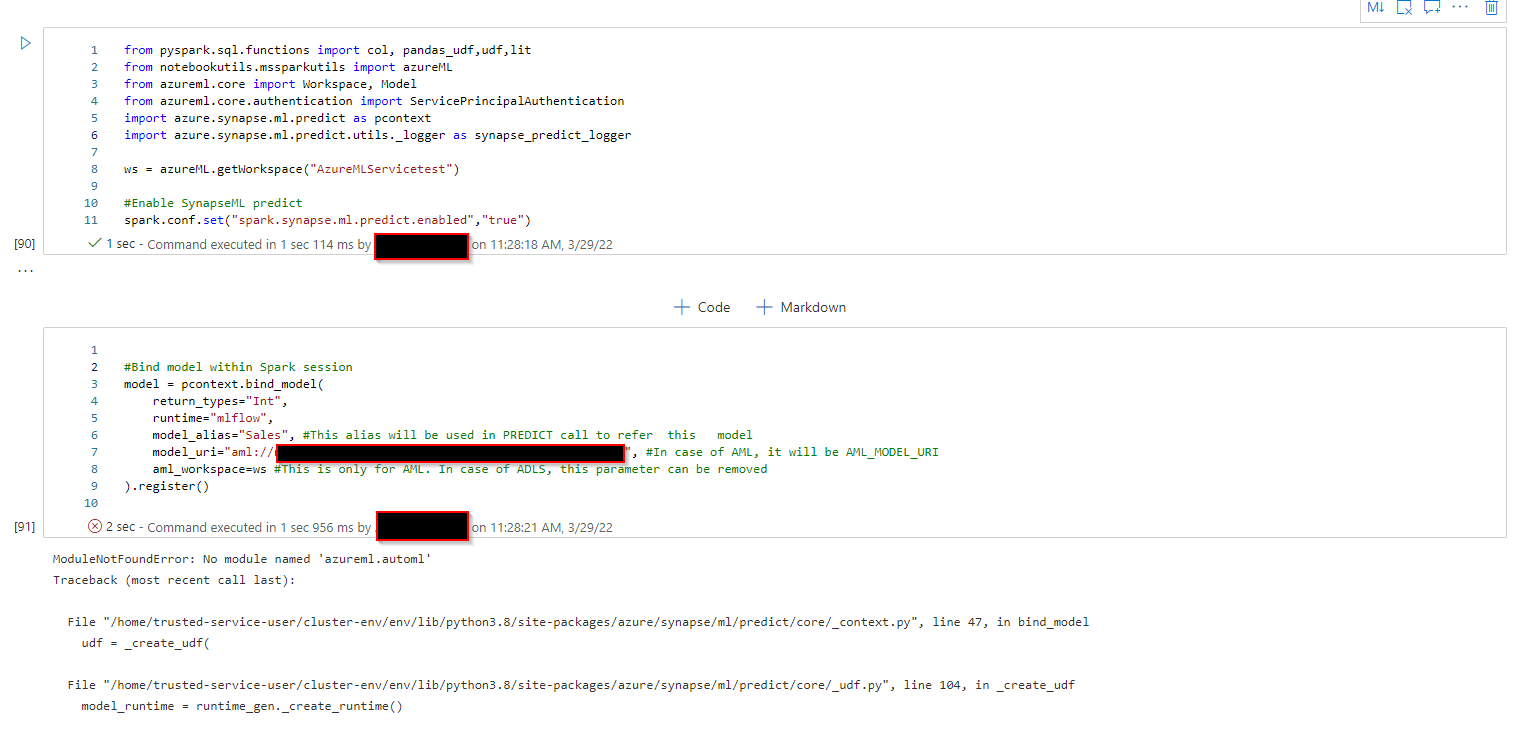Convert cell to Markdown with M↓ icon
This screenshot has height=743, width=1523.
1376,8
